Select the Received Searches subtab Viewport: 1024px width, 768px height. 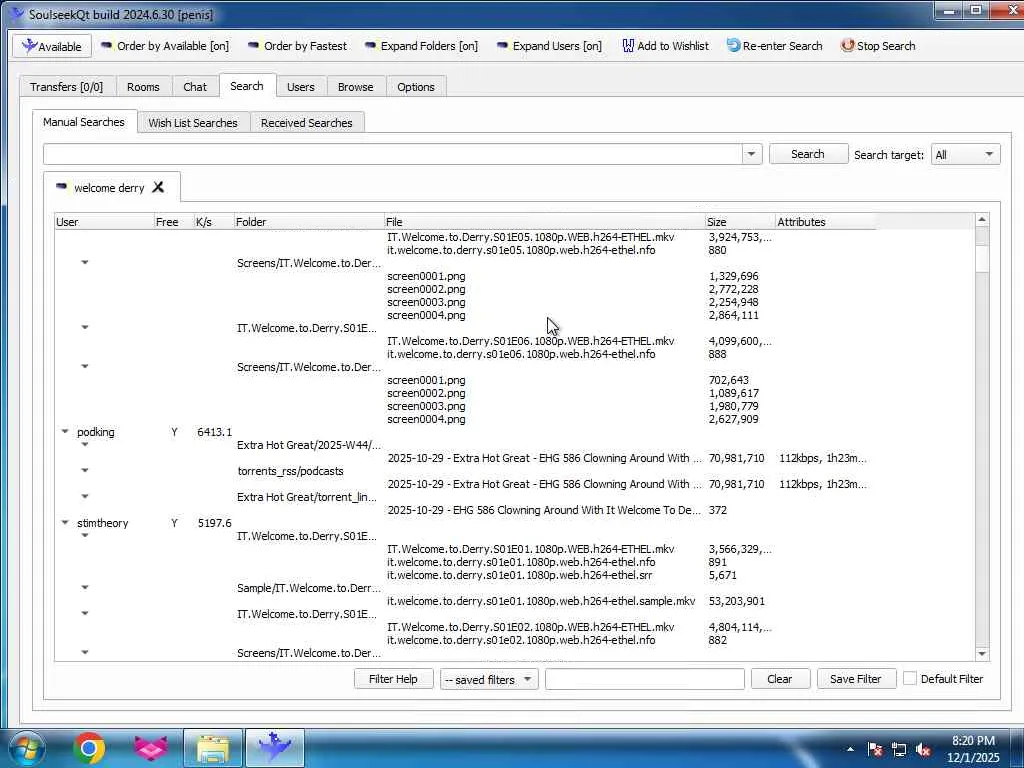point(306,123)
